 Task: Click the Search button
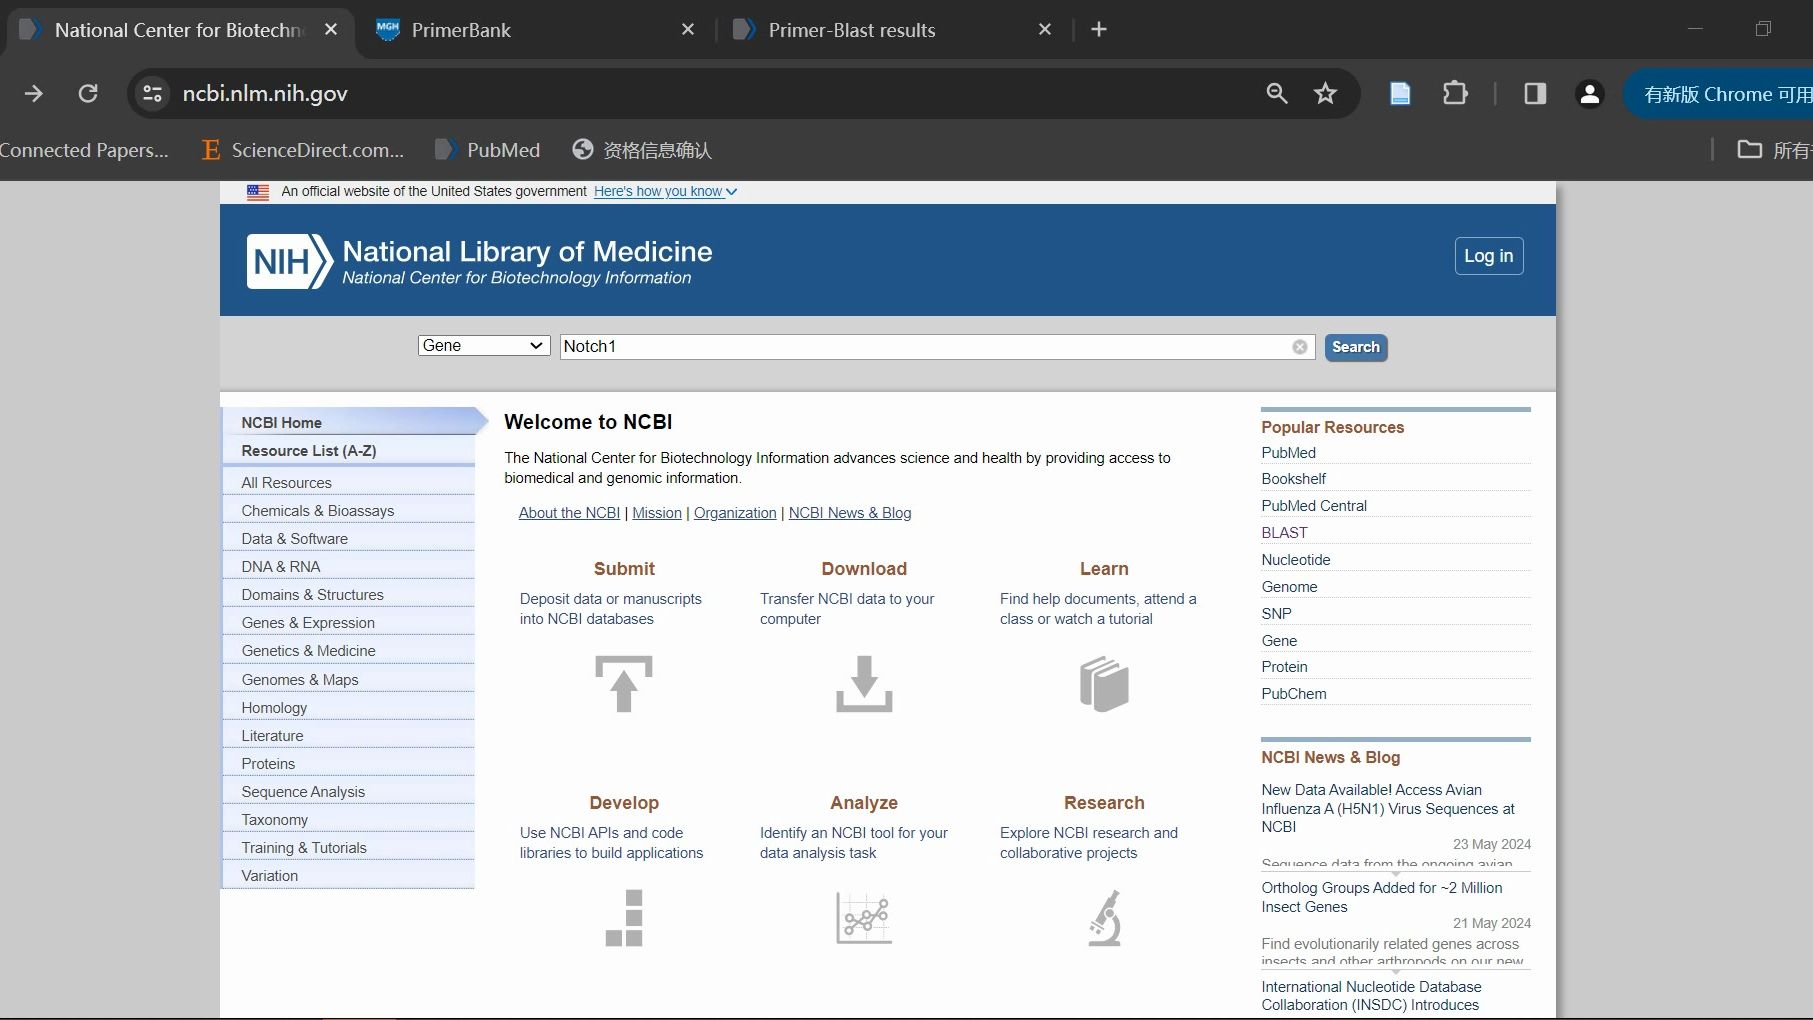click(1356, 347)
